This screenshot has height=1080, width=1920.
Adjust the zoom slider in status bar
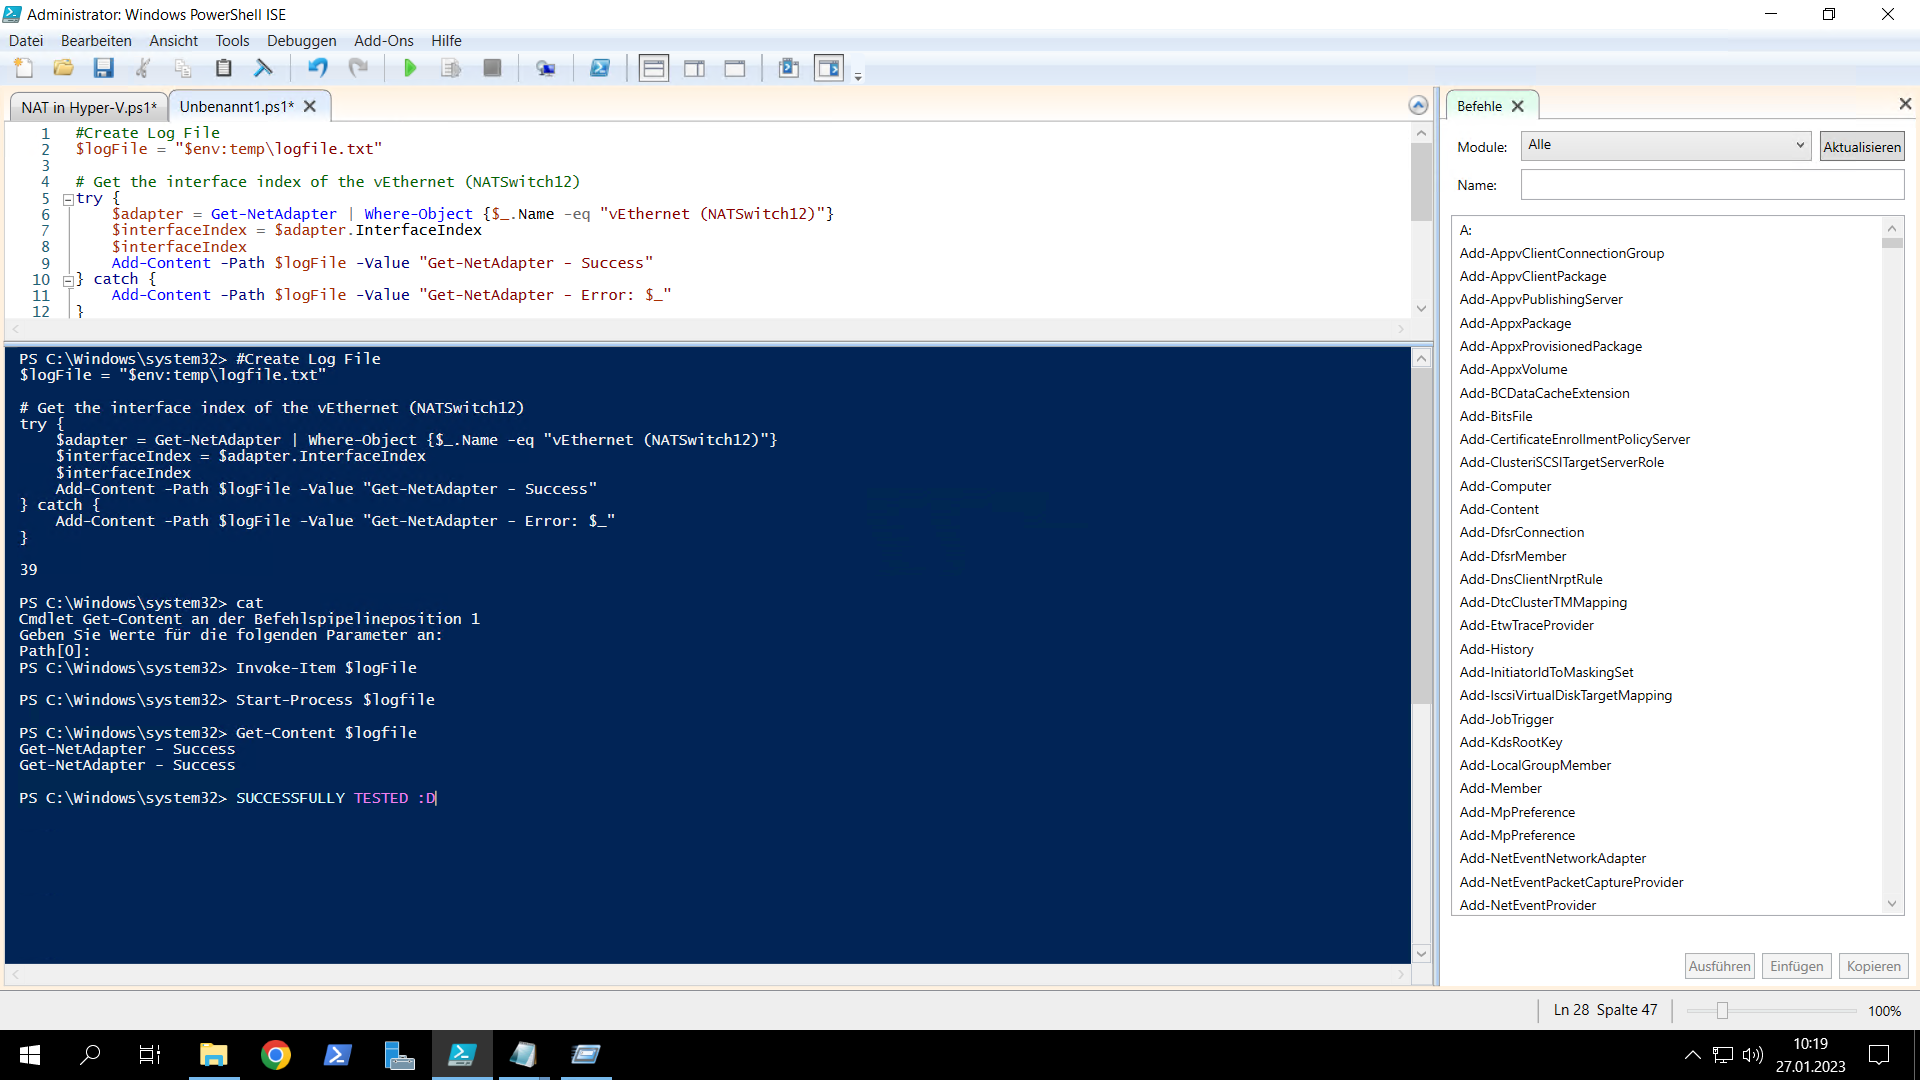pos(1722,1011)
